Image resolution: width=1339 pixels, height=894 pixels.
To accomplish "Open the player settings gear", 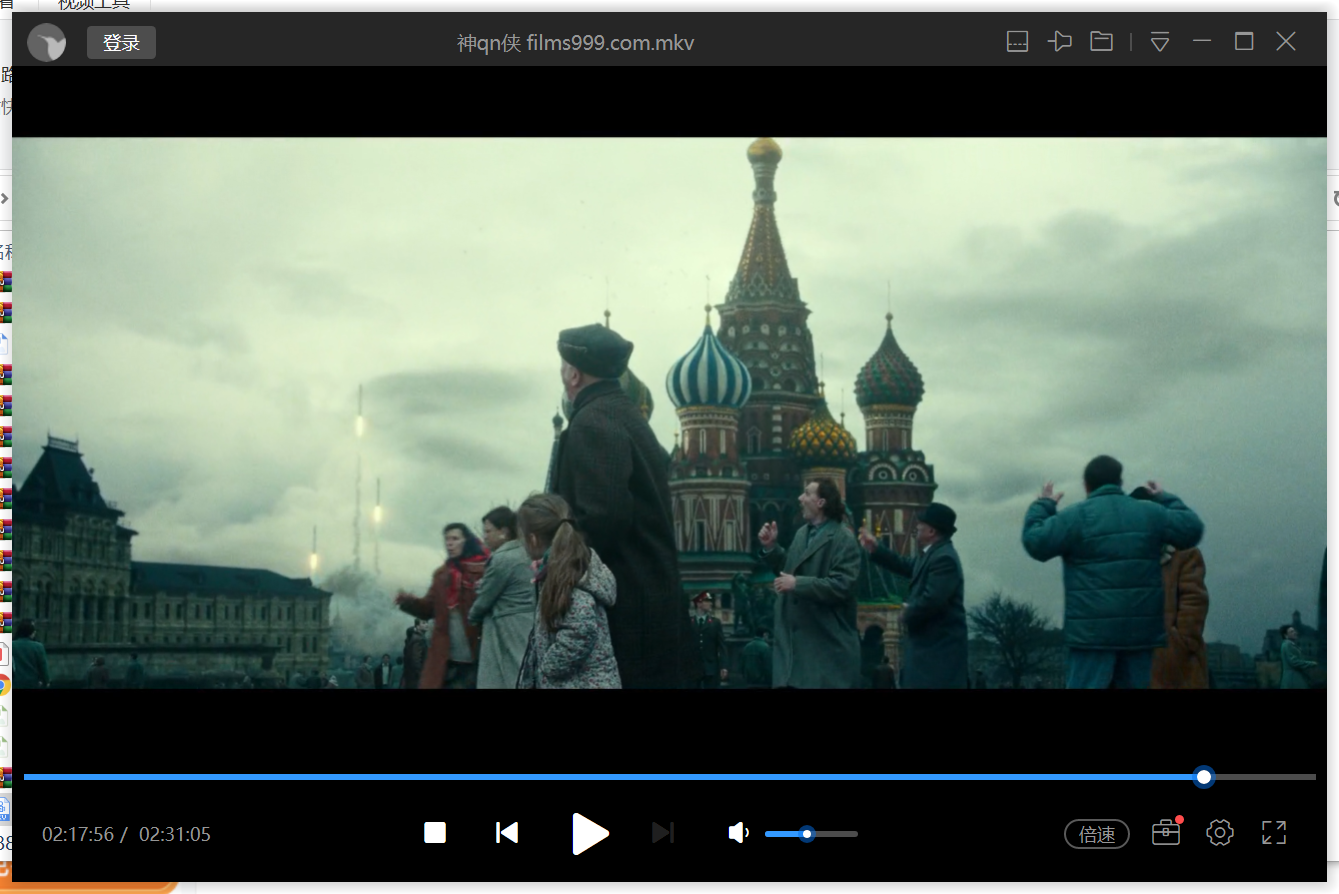I will [1220, 832].
